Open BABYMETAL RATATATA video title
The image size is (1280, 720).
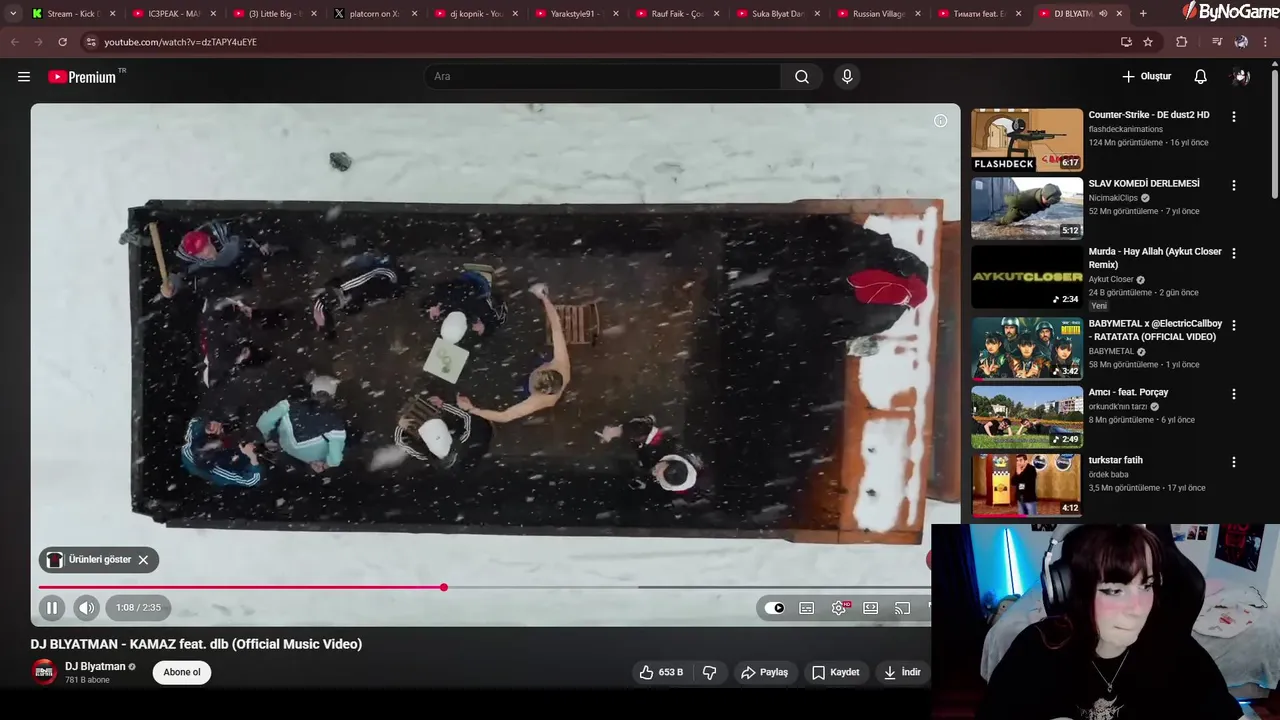(x=1155, y=331)
